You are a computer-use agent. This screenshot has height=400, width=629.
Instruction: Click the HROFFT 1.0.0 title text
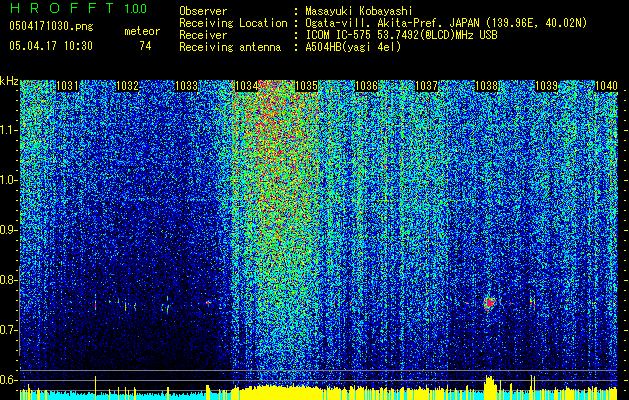pos(78,8)
